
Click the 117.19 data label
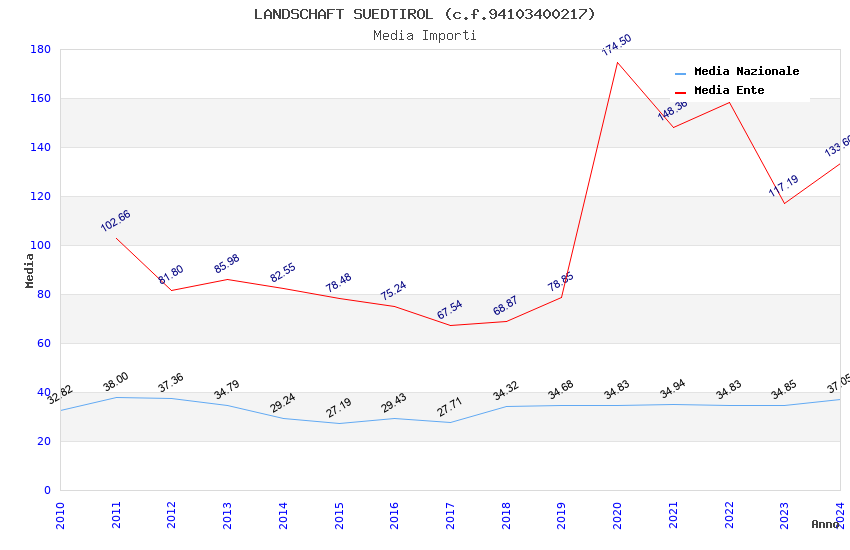tap(783, 185)
